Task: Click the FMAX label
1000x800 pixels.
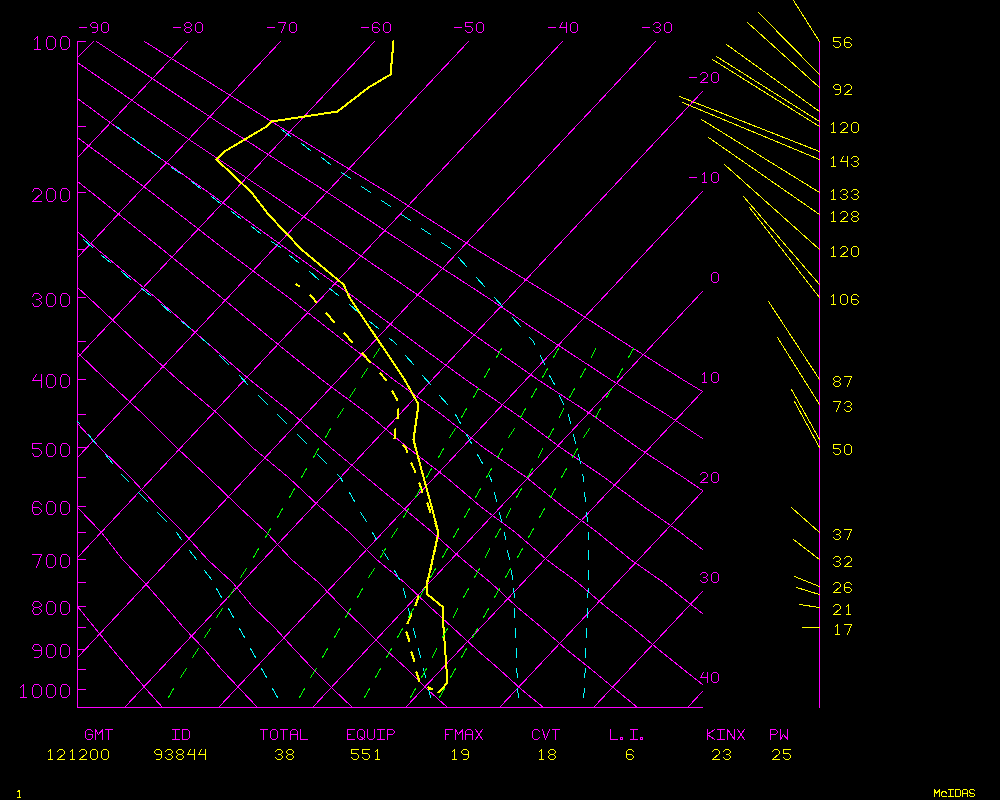Action: tap(463, 735)
